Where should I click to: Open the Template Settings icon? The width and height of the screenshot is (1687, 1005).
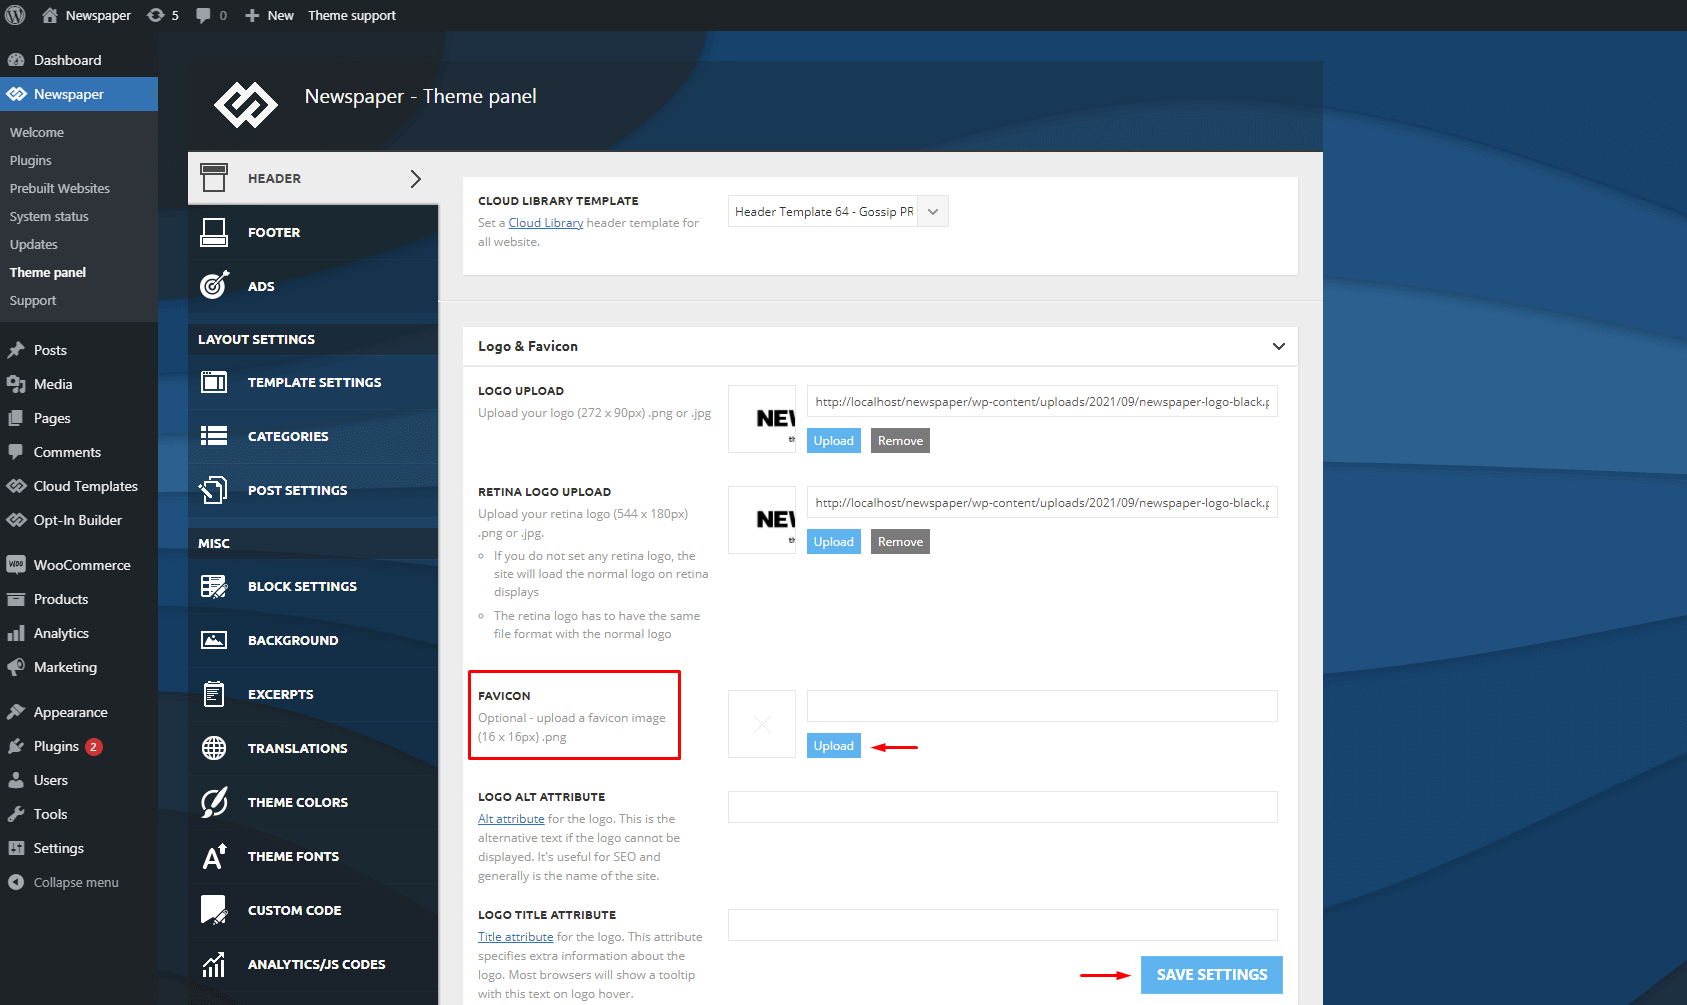[x=214, y=382]
